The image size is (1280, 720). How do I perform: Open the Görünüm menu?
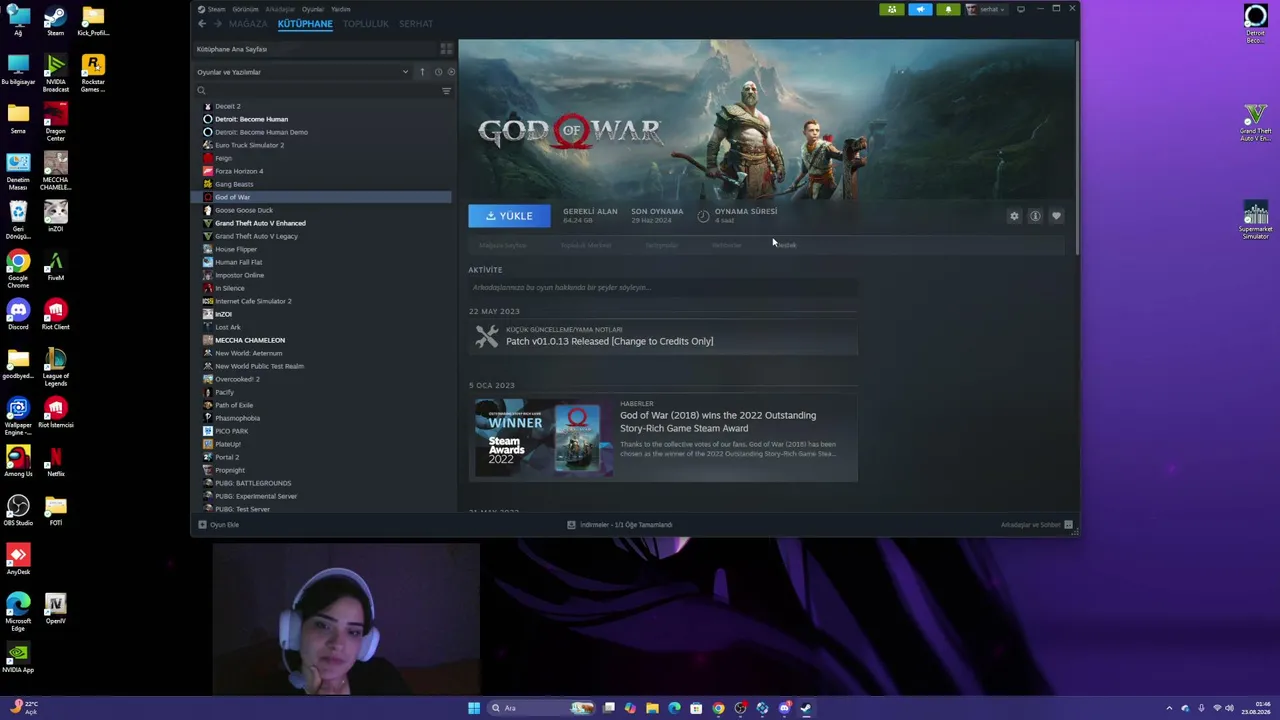(x=245, y=9)
